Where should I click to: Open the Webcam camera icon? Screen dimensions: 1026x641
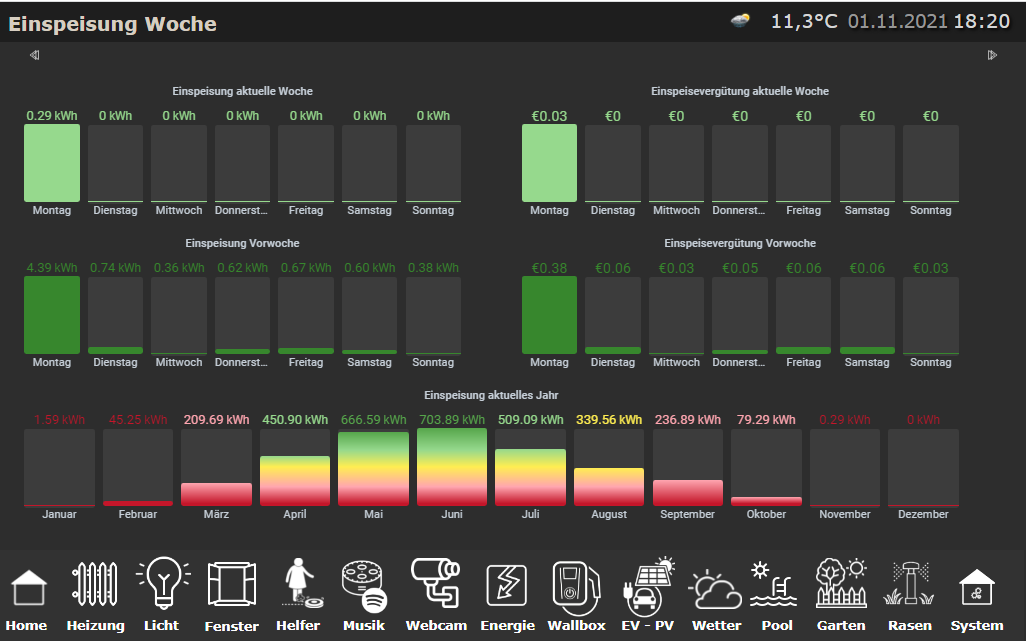pos(435,582)
